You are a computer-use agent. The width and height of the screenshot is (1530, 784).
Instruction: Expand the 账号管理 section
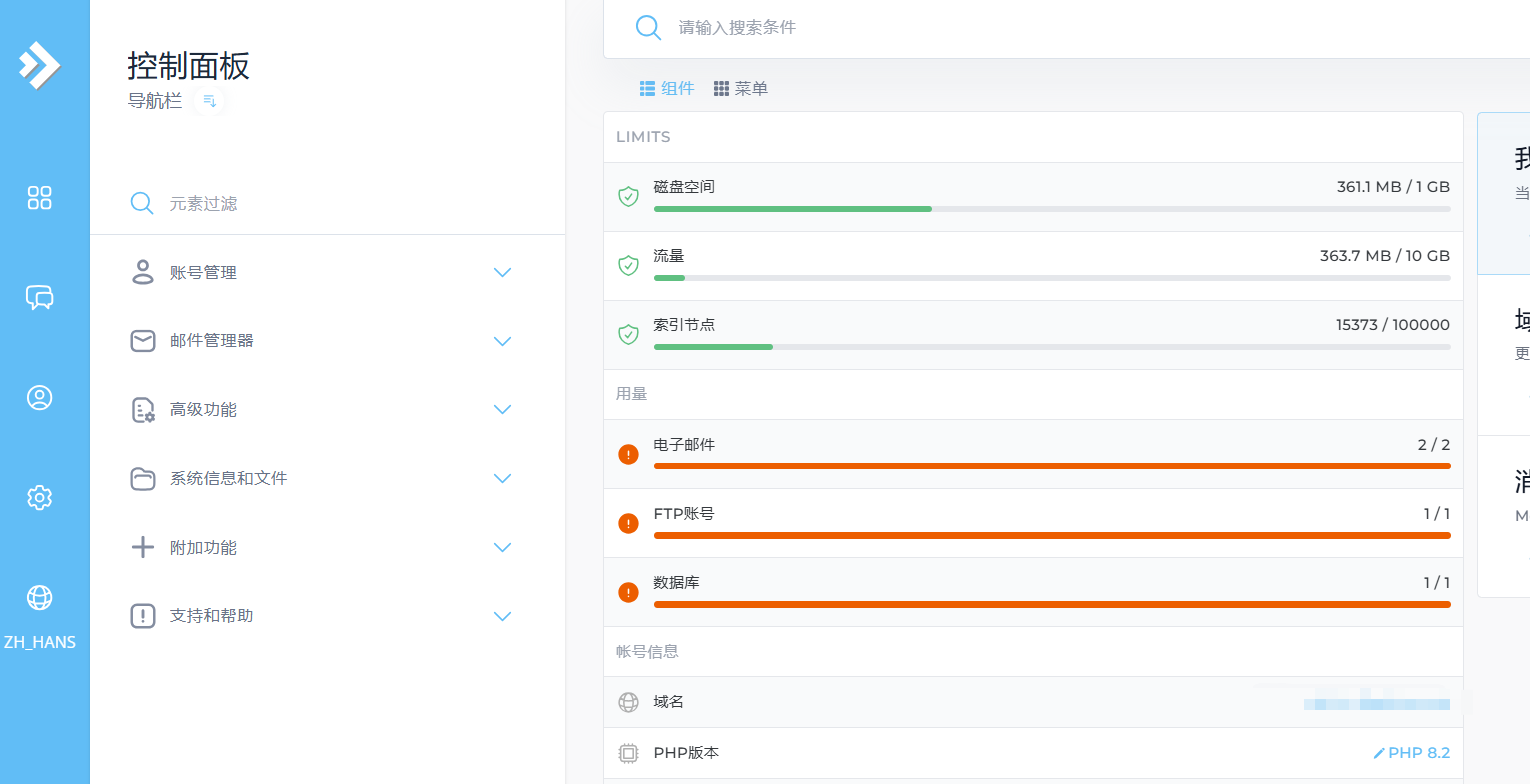[502, 272]
